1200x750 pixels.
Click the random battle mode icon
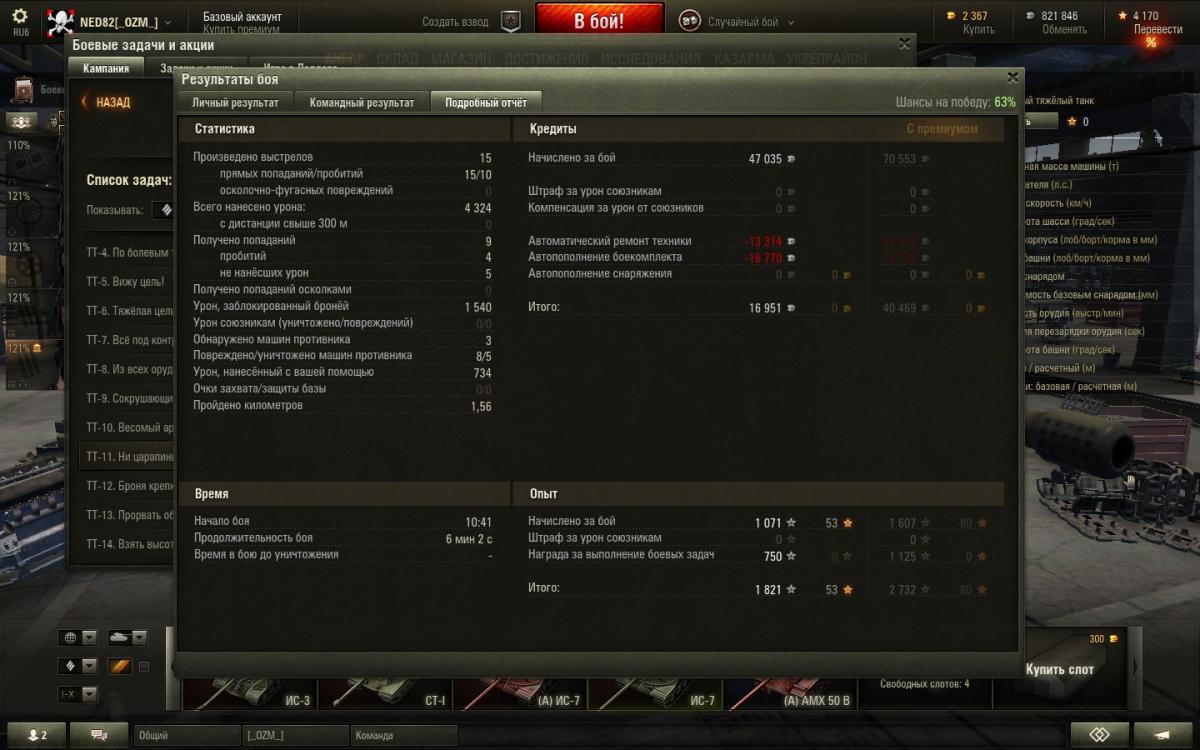[690, 21]
